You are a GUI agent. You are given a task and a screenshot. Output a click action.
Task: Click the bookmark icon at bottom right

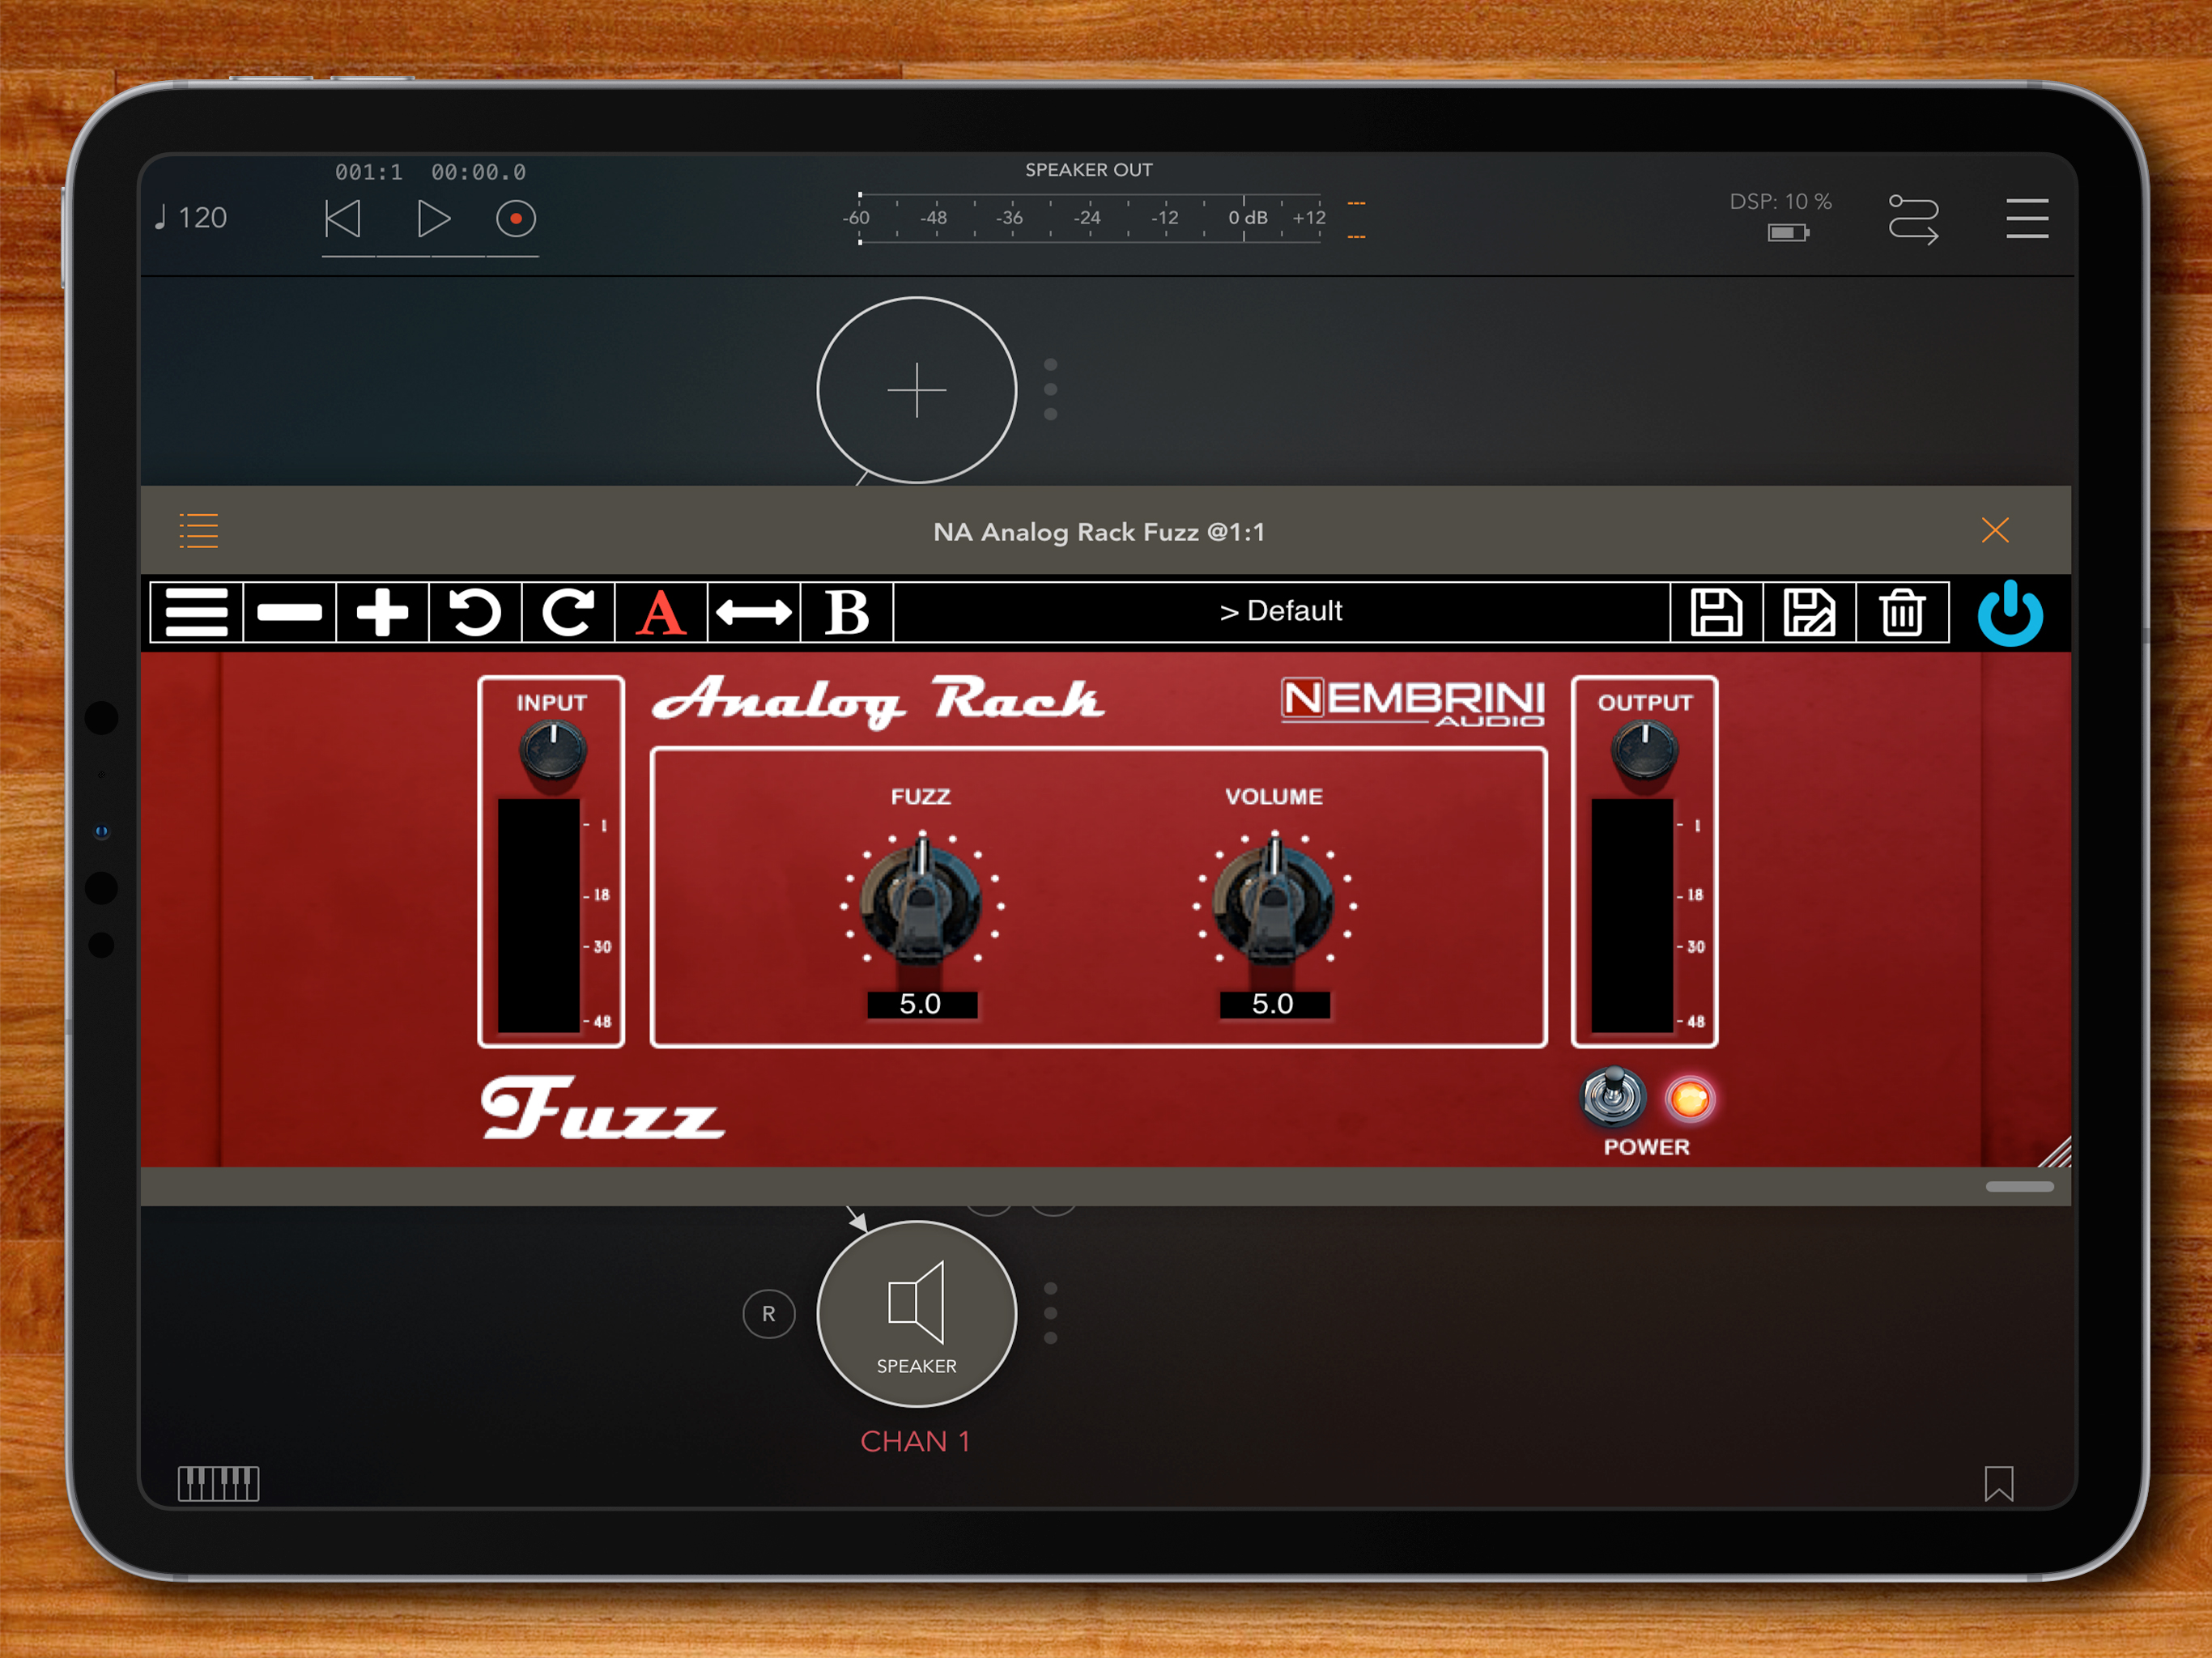[1998, 1483]
